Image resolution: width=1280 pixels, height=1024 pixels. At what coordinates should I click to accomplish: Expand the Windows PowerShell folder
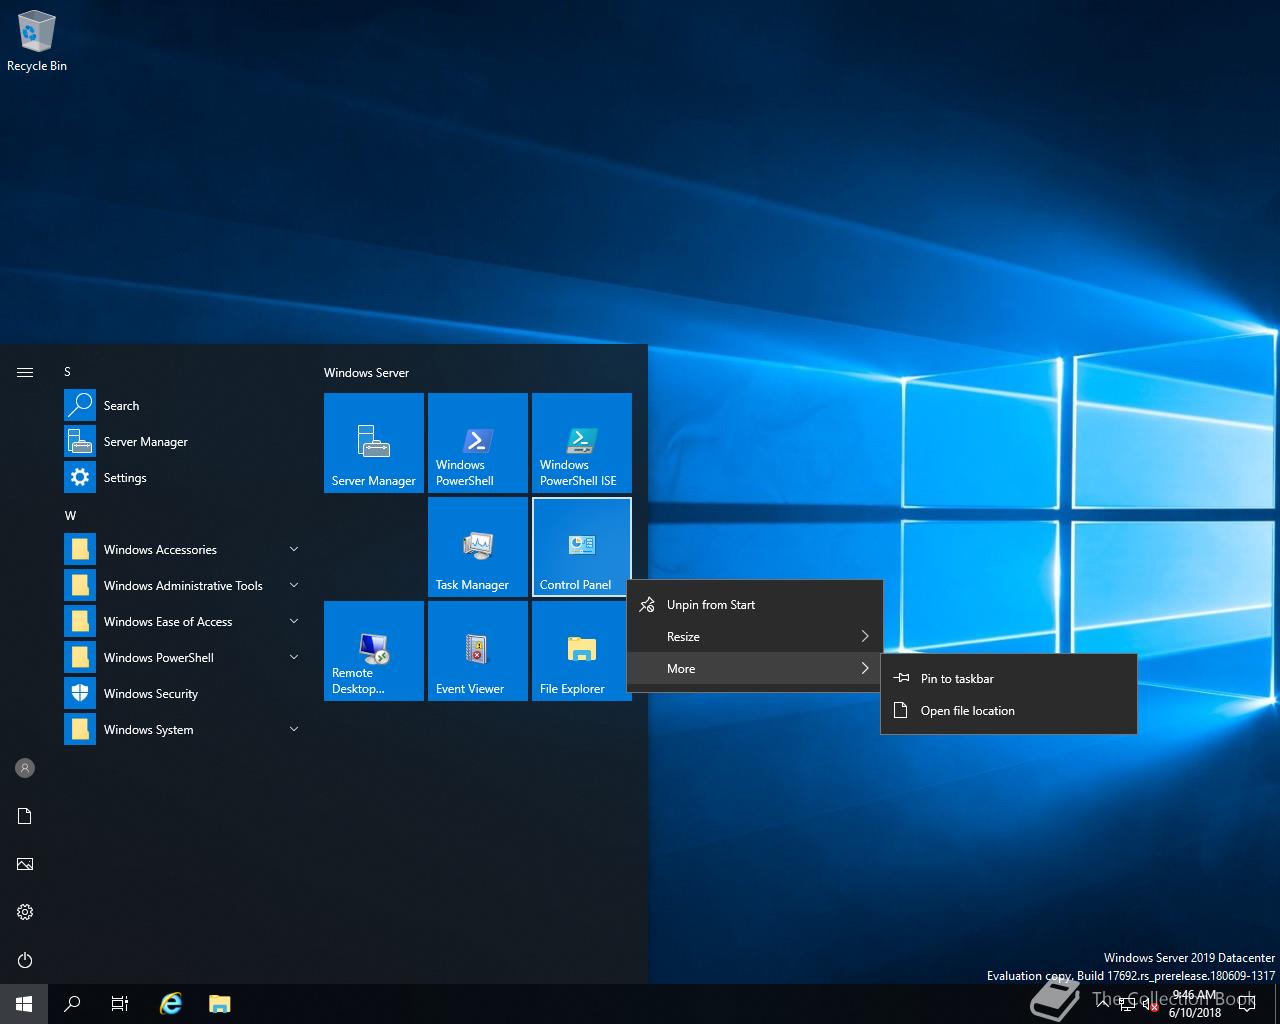click(184, 658)
